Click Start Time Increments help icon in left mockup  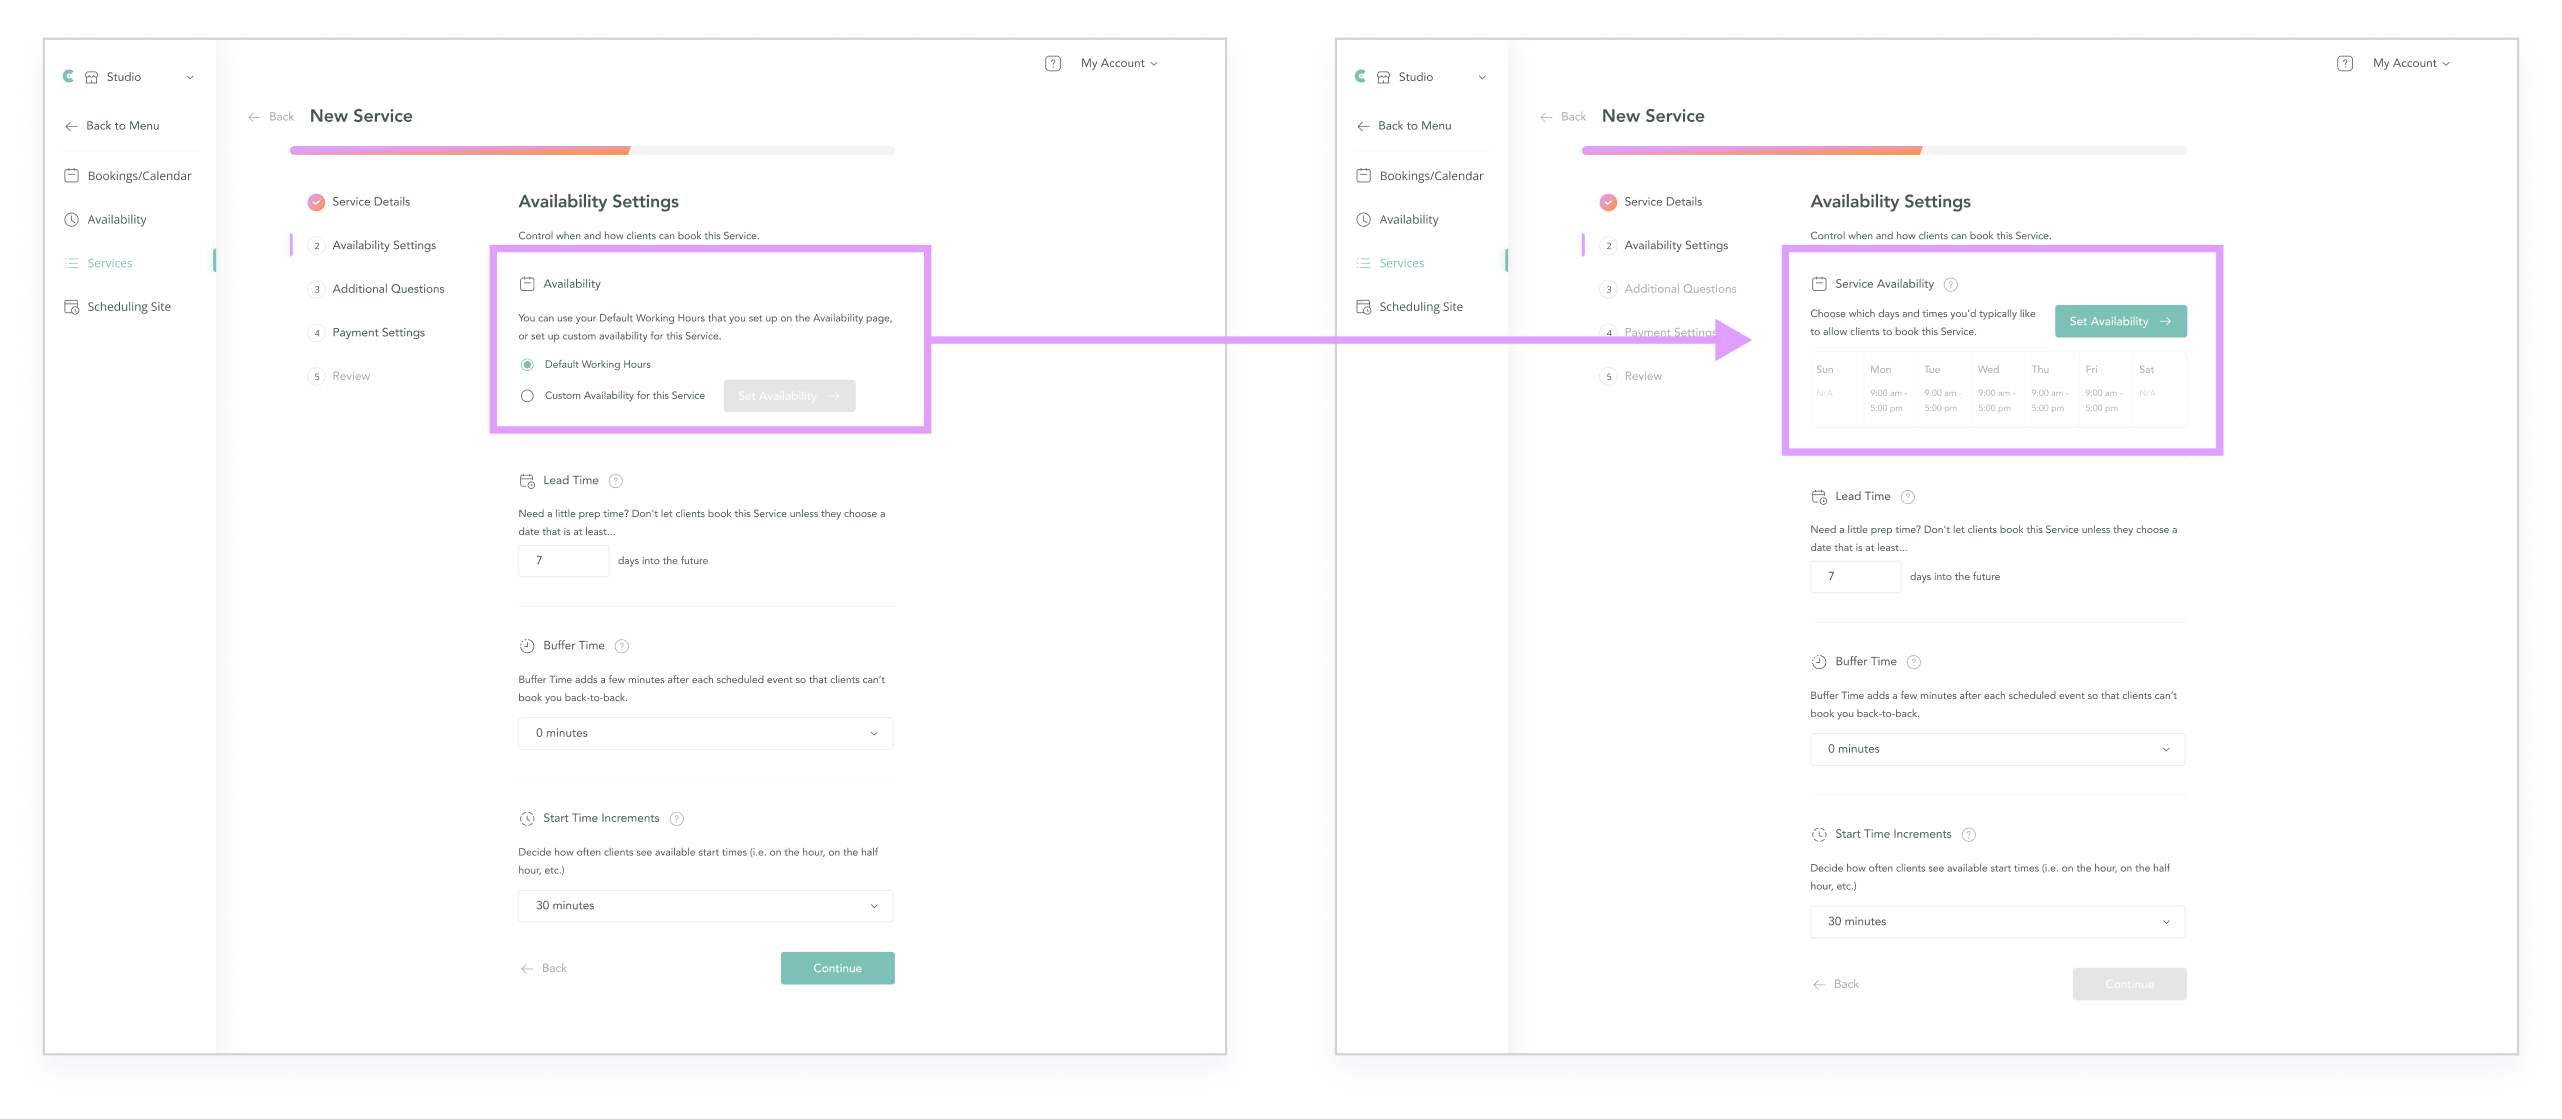pyautogui.click(x=676, y=819)
